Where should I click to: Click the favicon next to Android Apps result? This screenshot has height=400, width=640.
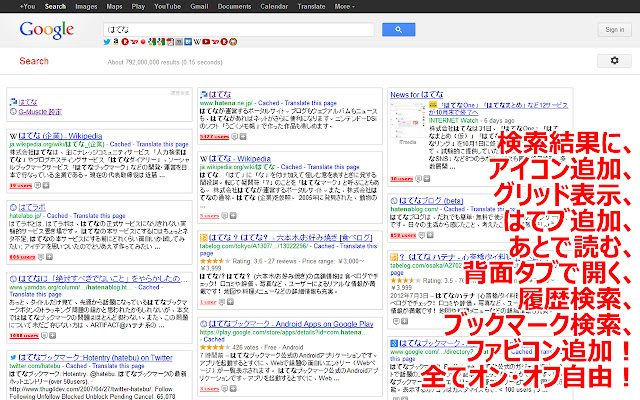pyautogui.click(x=204, y=296)
